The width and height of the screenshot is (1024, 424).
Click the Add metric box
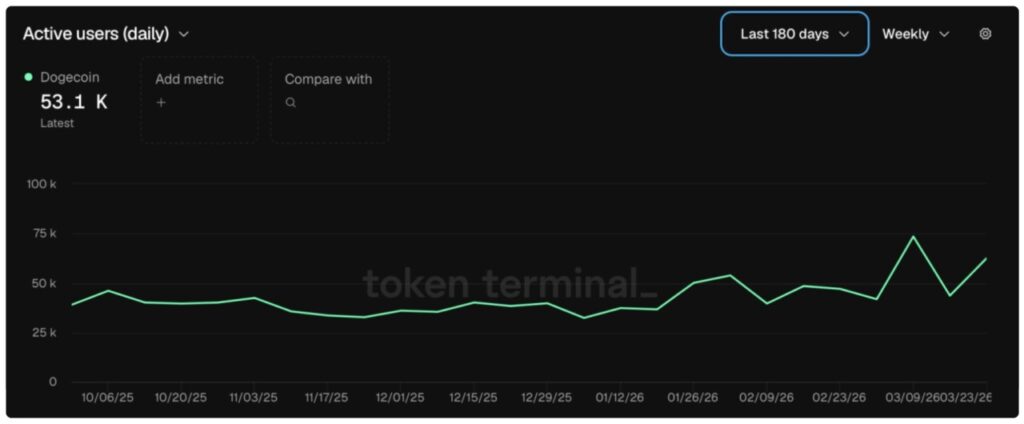(x=199, y=100)
